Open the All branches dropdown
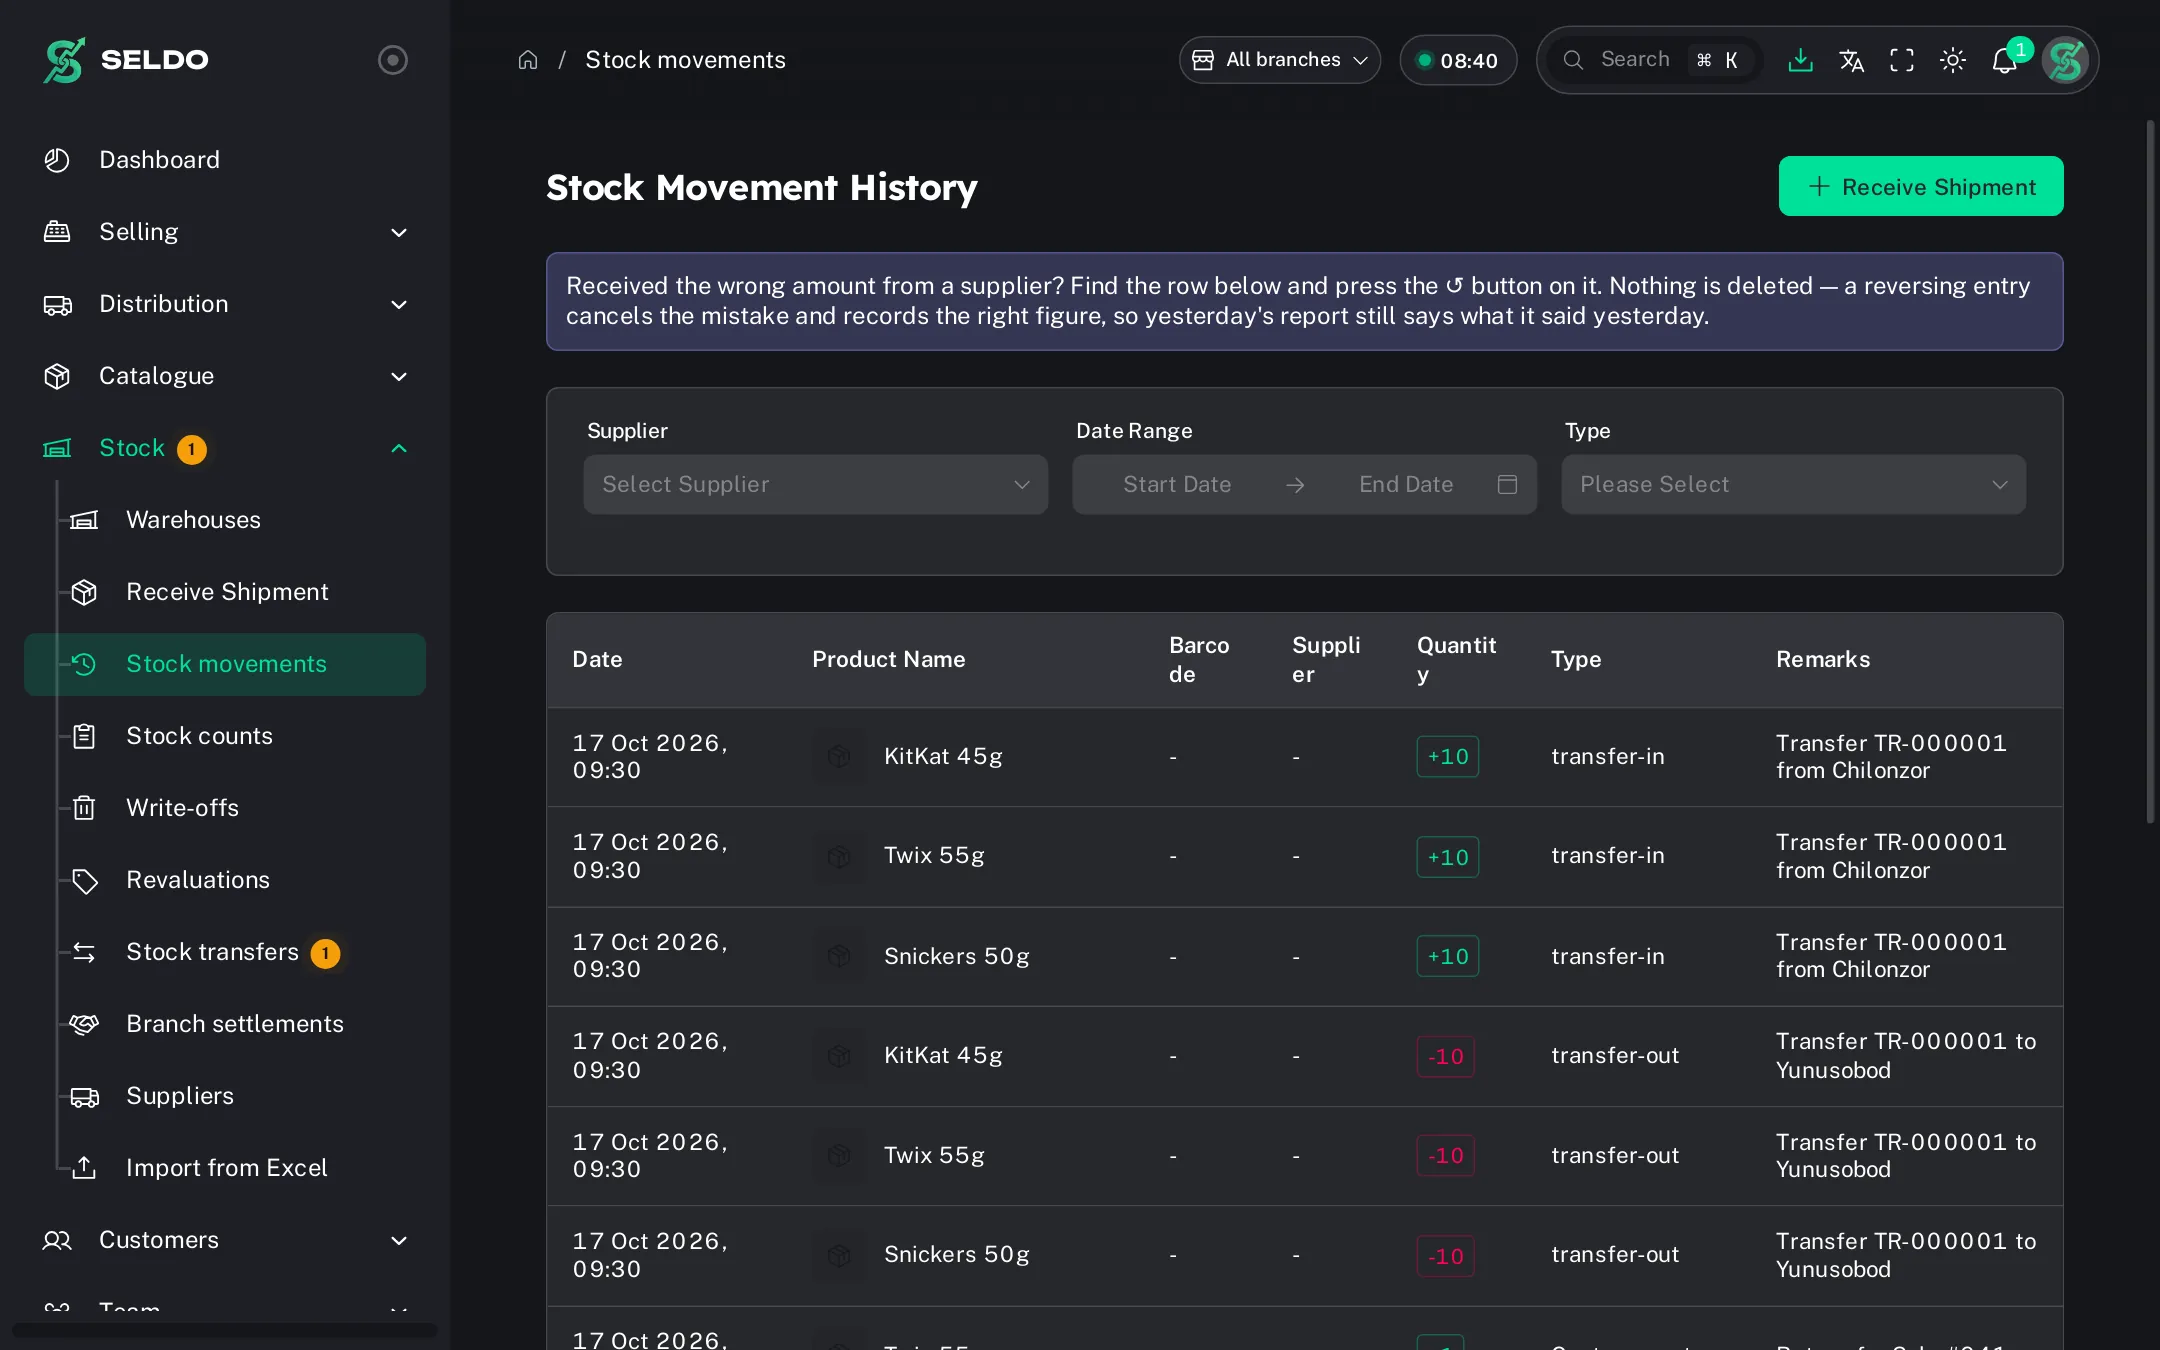2160x1350 pixels. 1280,60
